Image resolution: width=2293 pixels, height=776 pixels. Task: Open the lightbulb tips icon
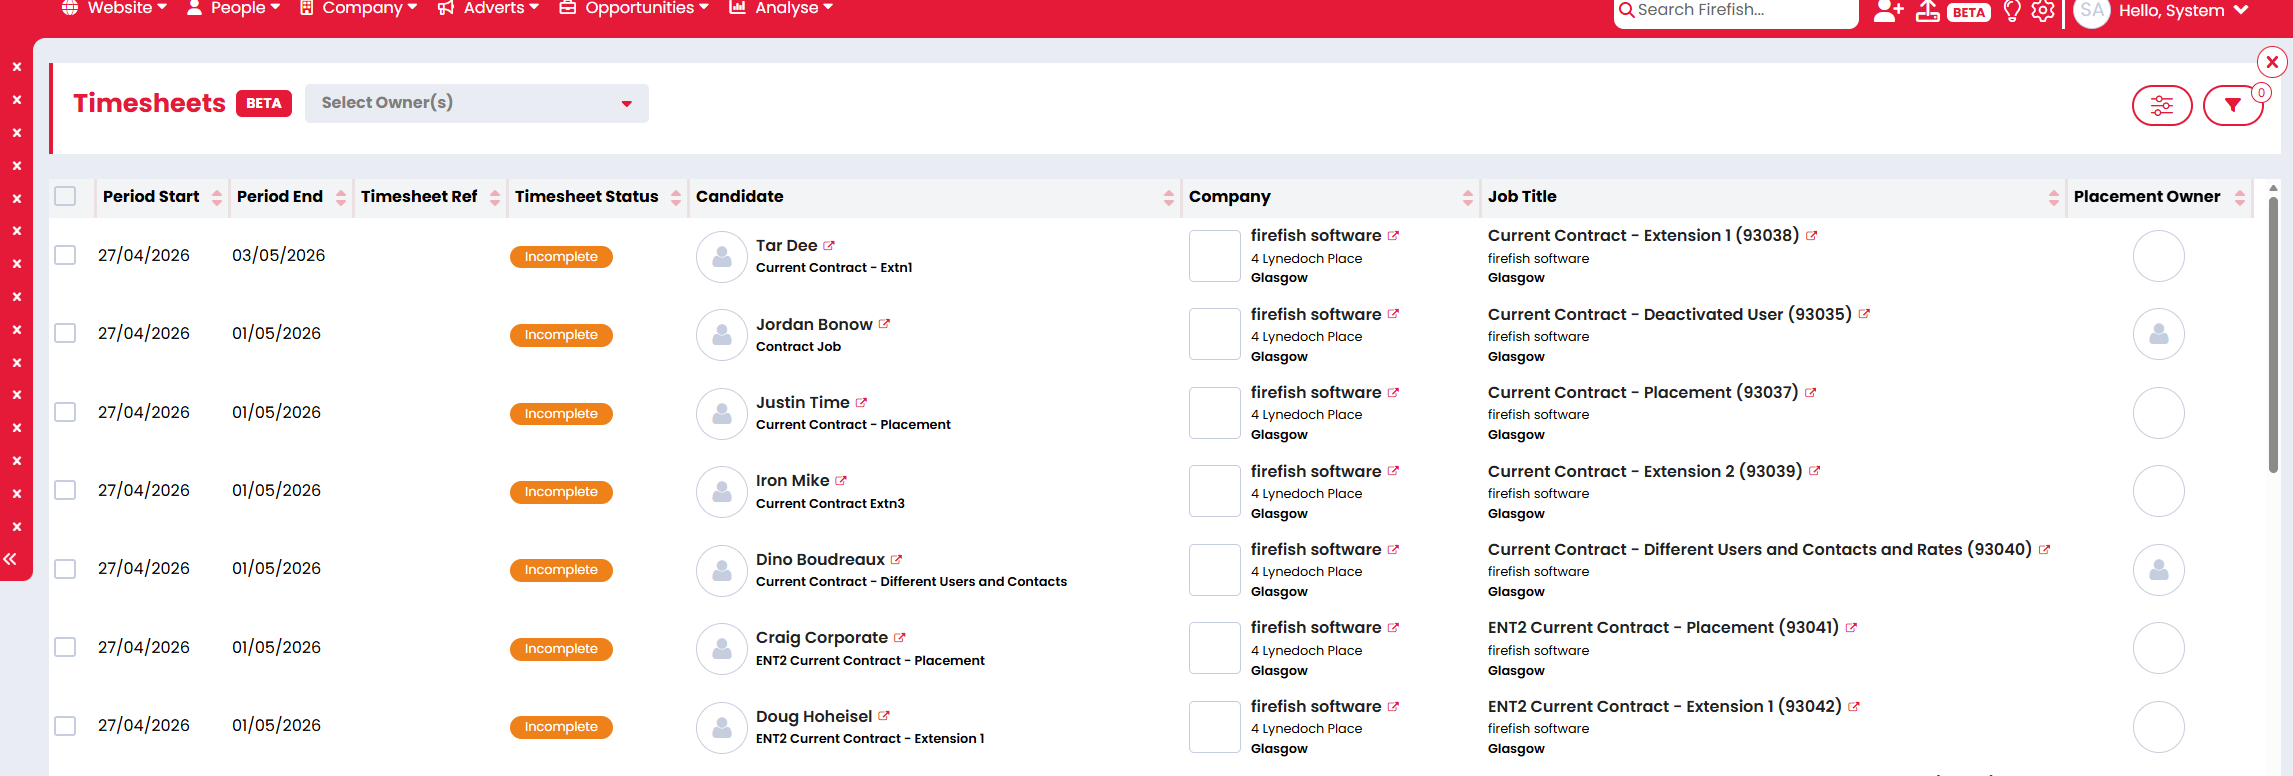pyautogui.click(x=2012, y=11)
